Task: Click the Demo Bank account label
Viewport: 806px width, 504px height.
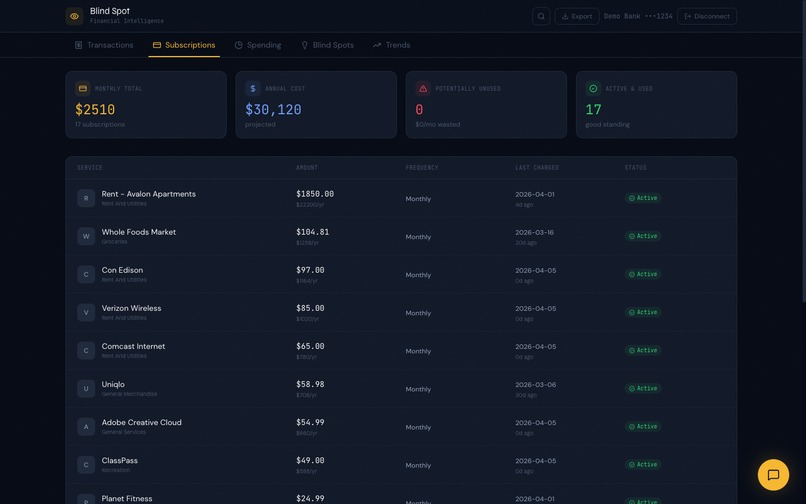Action: tap(638, 16)
